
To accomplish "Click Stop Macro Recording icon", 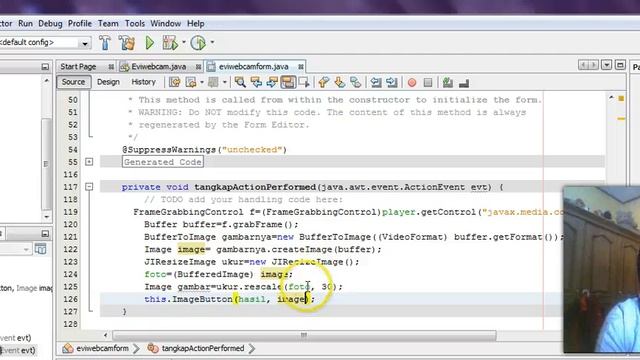I will 428,82.
